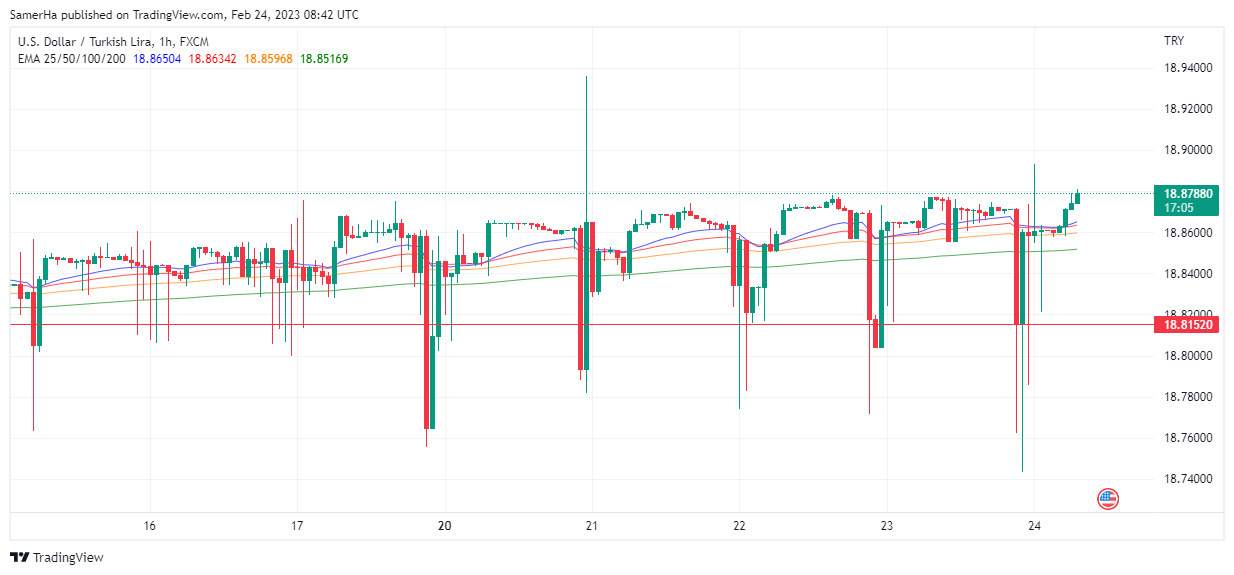Click the blue EMA value 18.86504
This screenshot has height=575, width=1234.
157,59
